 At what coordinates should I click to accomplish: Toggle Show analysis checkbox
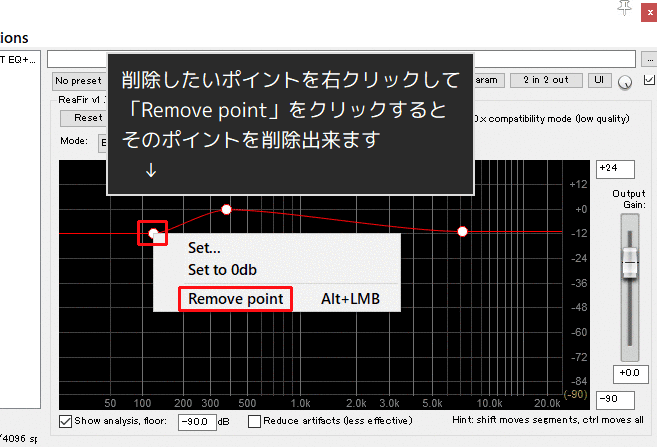click(x=66, y=421)
